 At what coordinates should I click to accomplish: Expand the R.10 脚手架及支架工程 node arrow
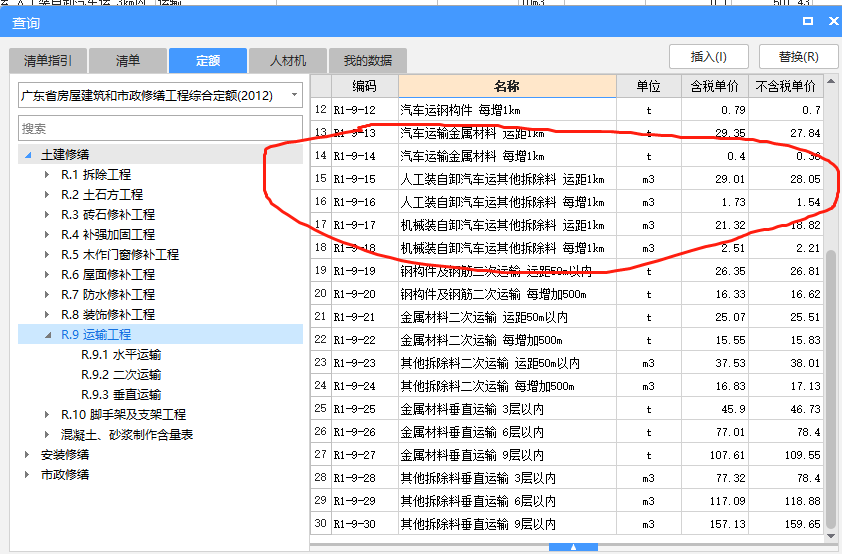click(47, 414)
